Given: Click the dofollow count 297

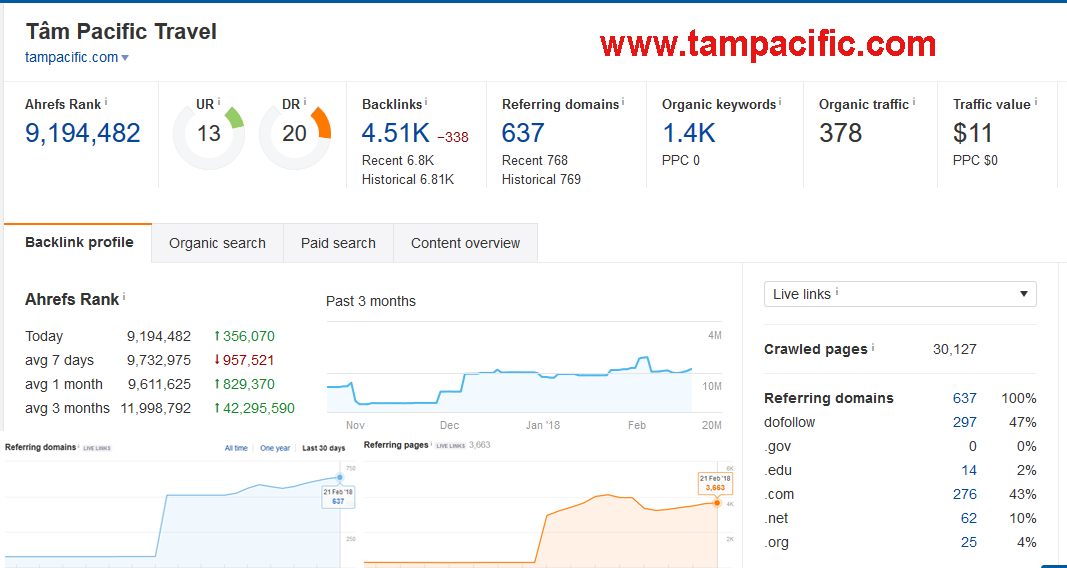Looking at the screenshot, I should tap(964, 422).
